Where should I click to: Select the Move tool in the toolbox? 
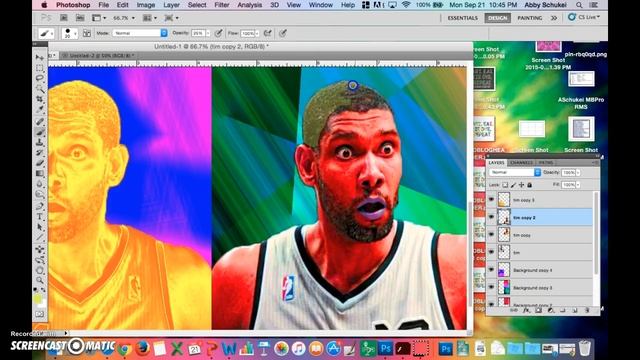click(40, 58)
